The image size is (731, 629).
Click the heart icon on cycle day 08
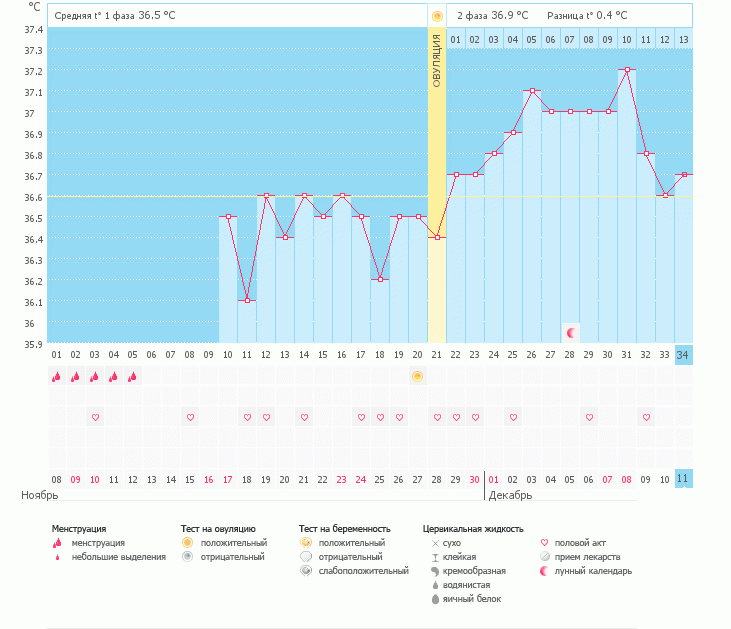click(x=190, y=417)
